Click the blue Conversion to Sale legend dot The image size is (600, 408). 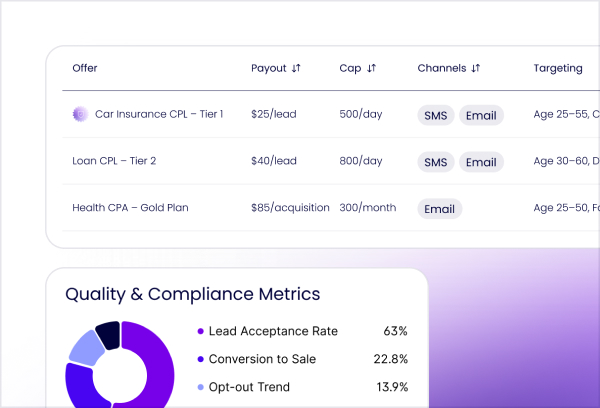(x=201, y=359)
